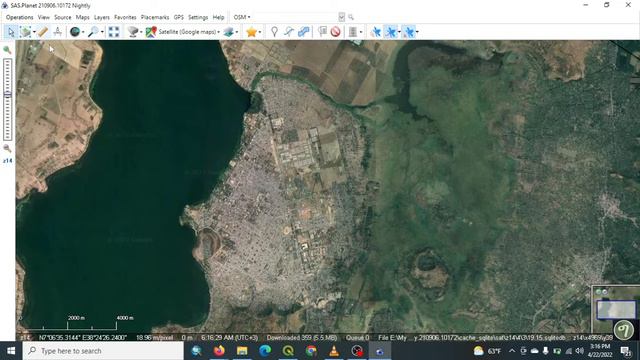Click the search magnifier next to search box
This screenshot has width=640, height=360.
(x=351, y=17)
